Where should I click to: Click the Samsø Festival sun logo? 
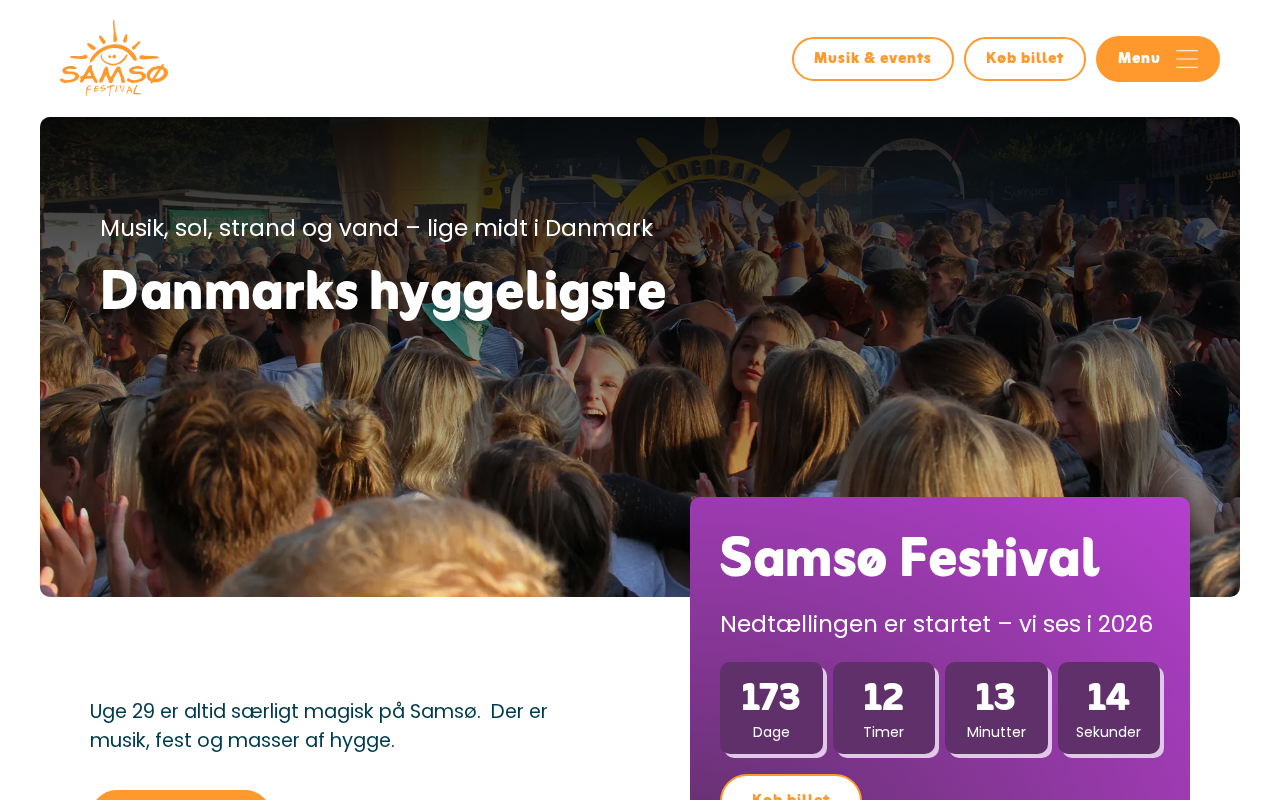coord(114,58)
